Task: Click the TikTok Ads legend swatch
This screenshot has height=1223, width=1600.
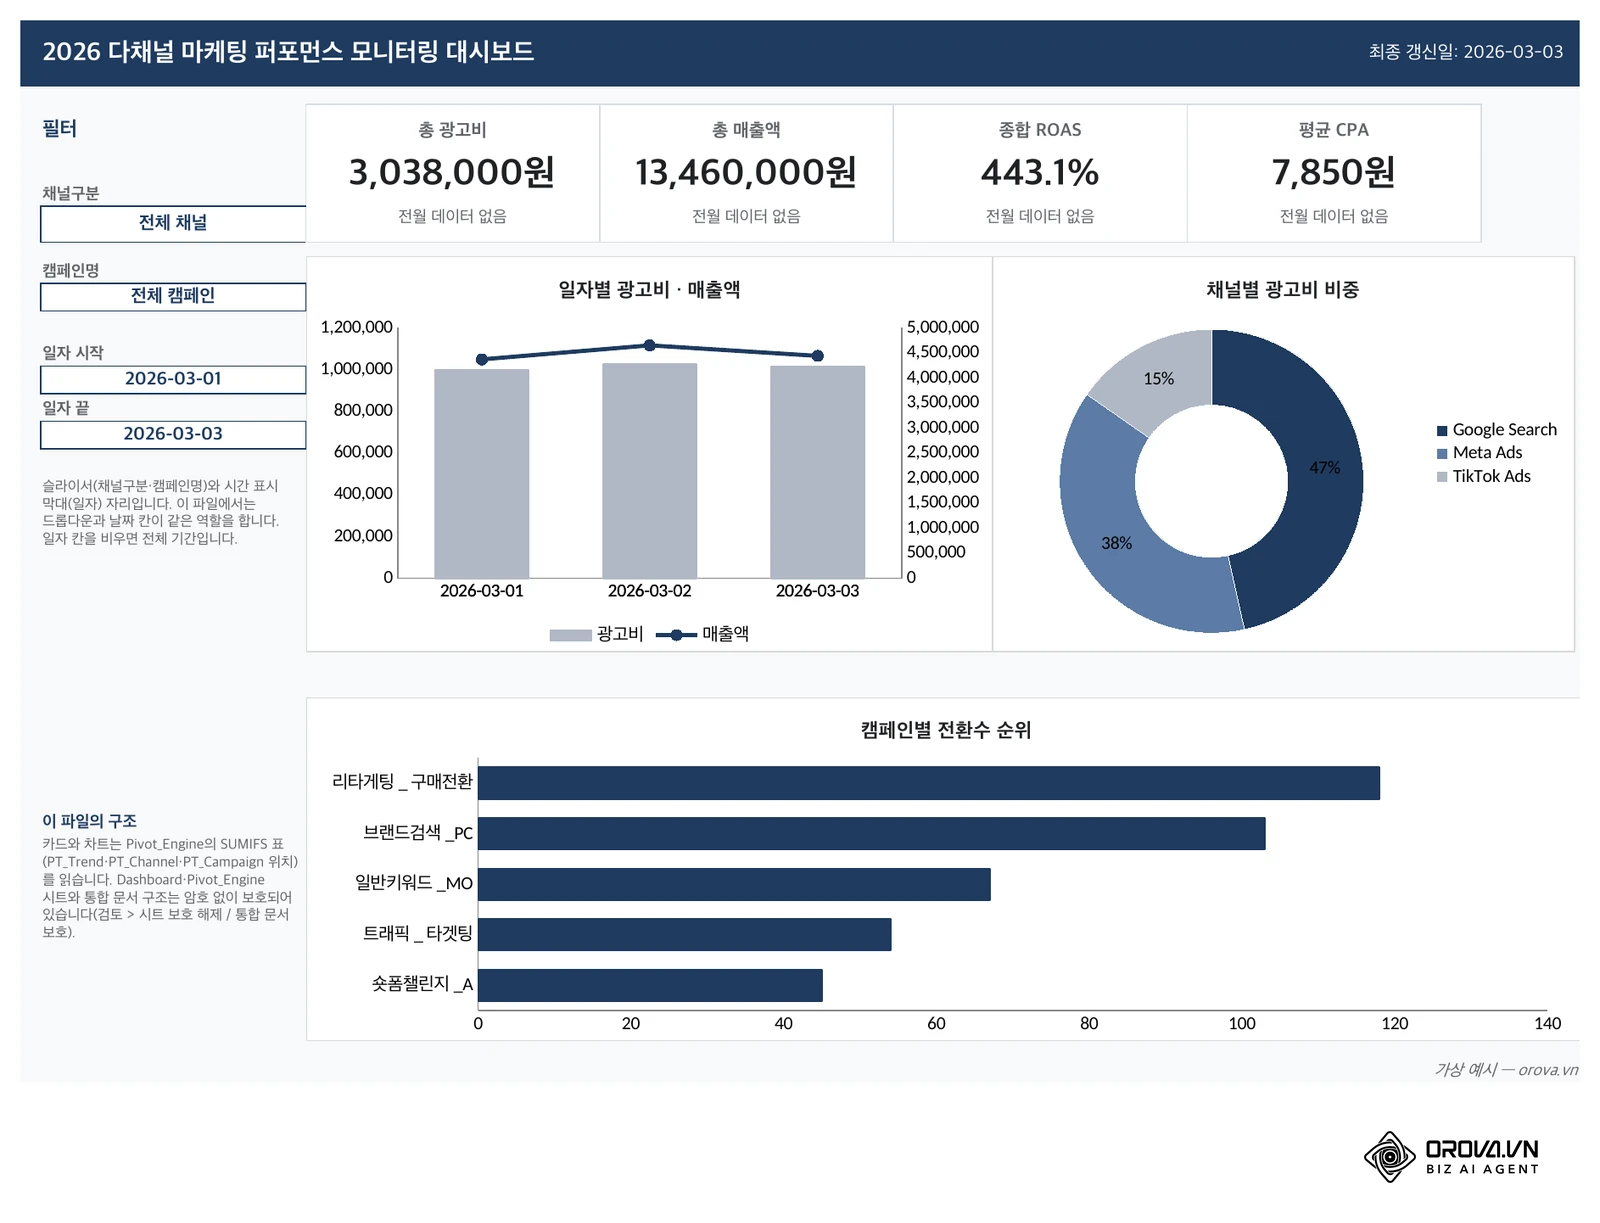Action: coord(1442,477)
